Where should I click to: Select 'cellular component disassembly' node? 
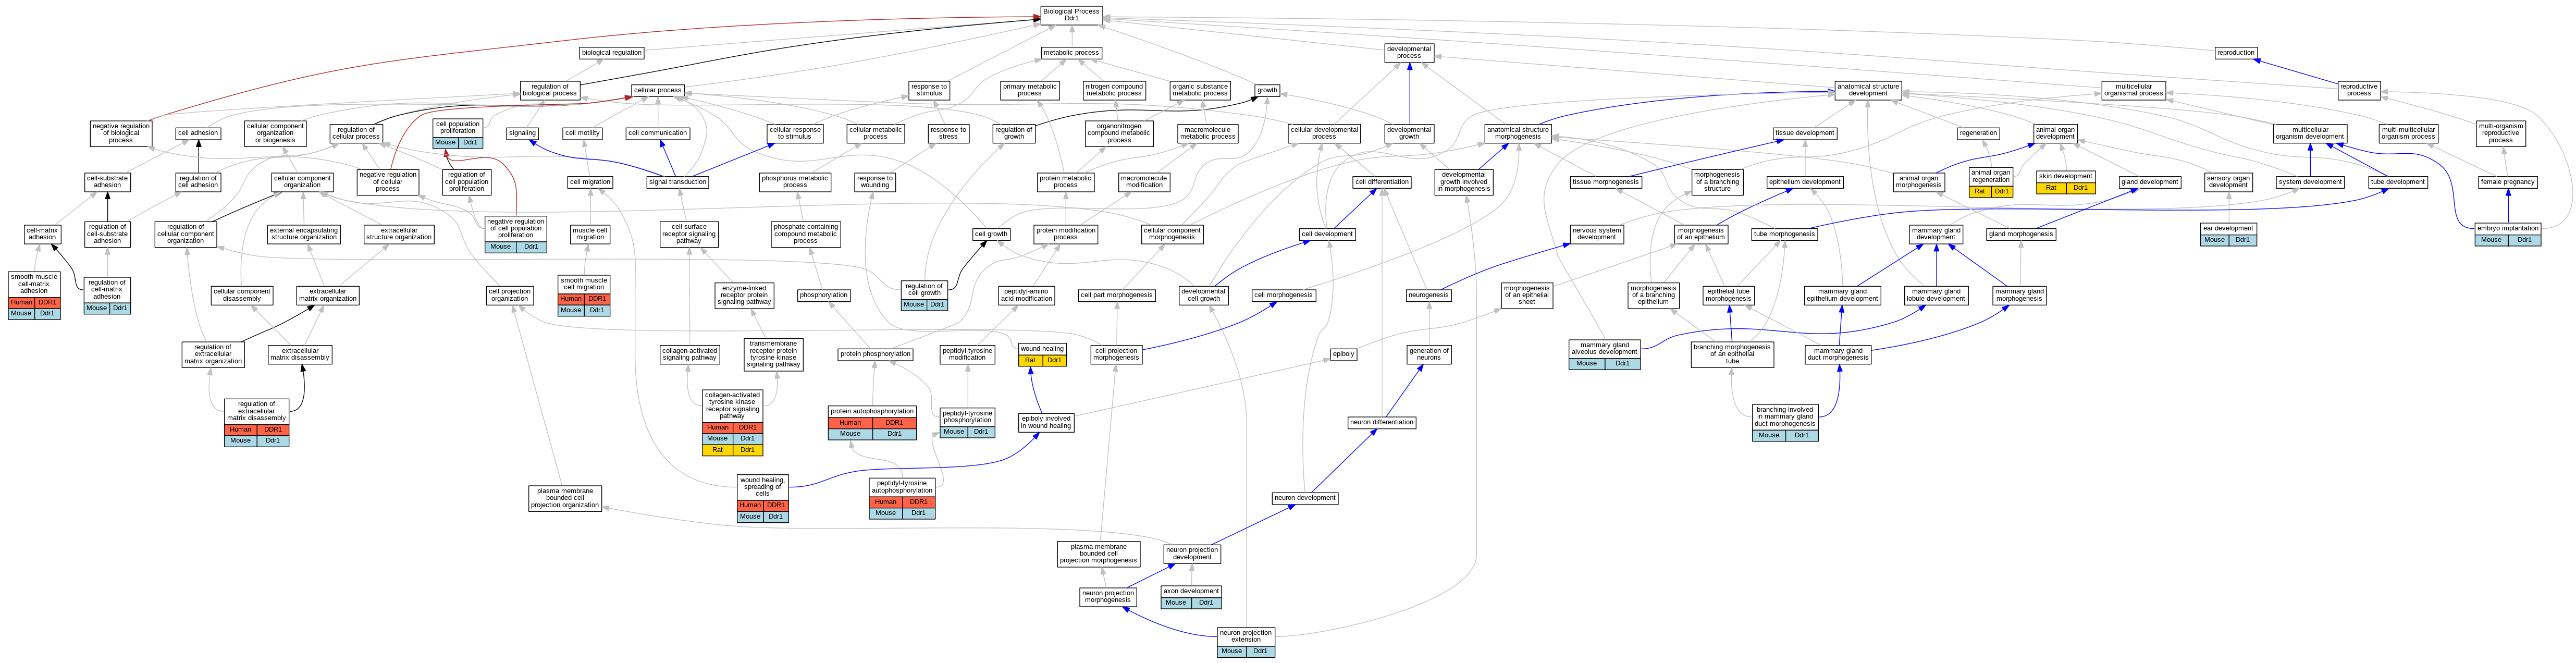click(x=242, y=295)
